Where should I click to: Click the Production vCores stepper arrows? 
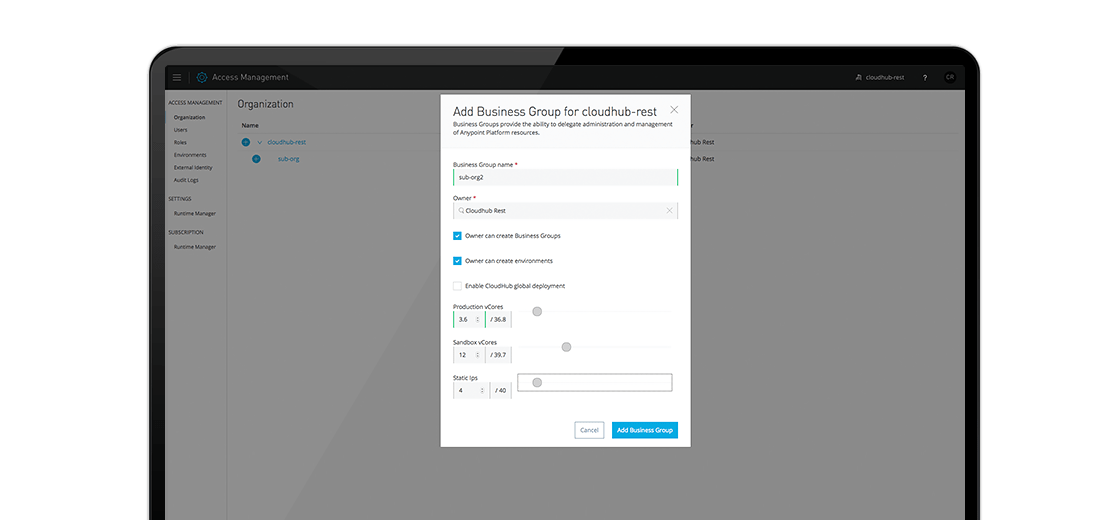pyautogui.click(x=478, y=320)
